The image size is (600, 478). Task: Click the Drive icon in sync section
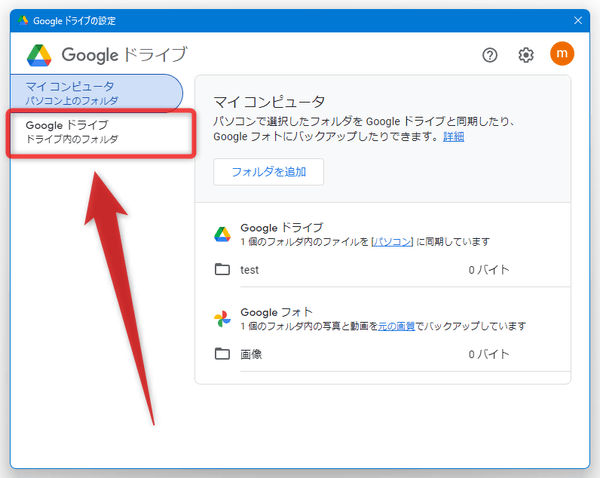click(222, 234)
